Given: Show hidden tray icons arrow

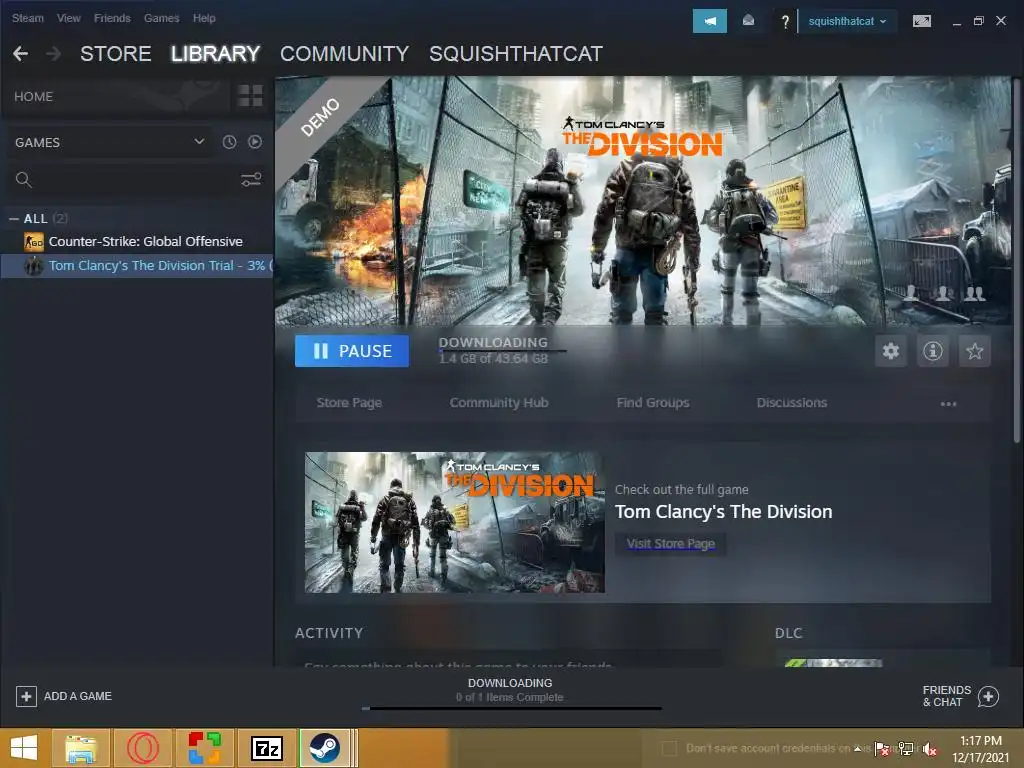Looking at the screenshot, I should point(858,749).
